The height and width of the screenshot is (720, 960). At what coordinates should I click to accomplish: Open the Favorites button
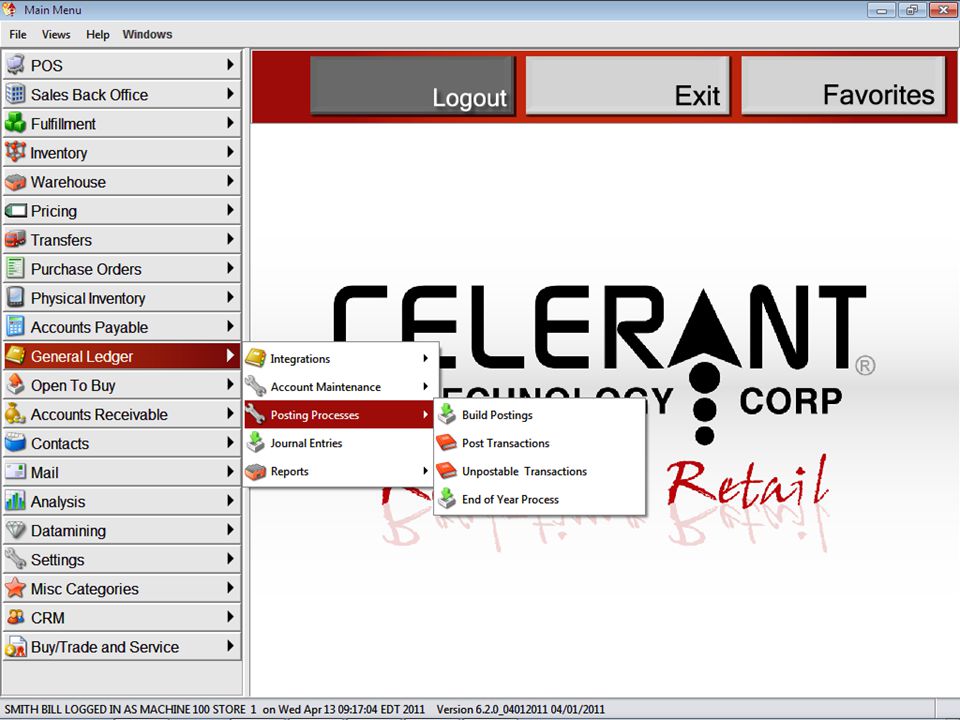pyautogui.click(x=843, y=85)
